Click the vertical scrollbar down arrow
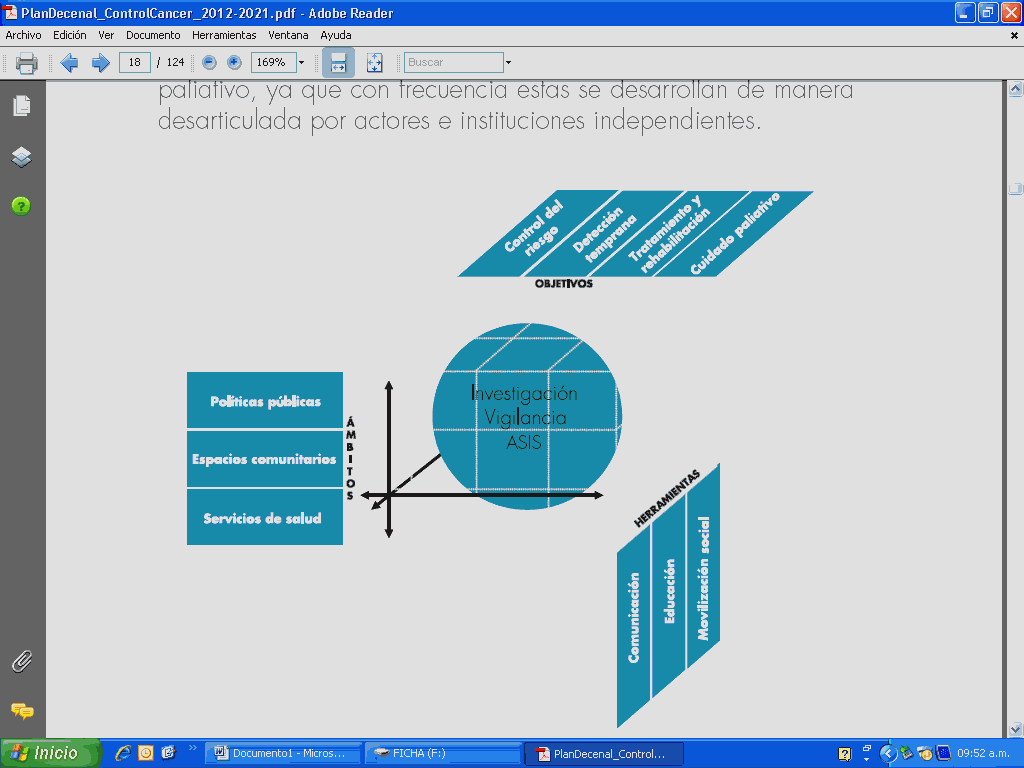 (1016, 729)
